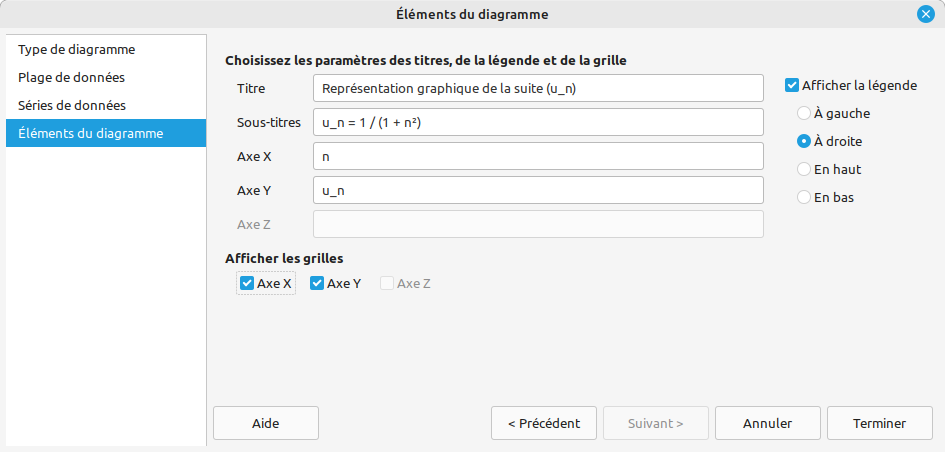This screenshot has width=945, height=452.
Task: Open the Séries de données step
Action: (72, 105)
